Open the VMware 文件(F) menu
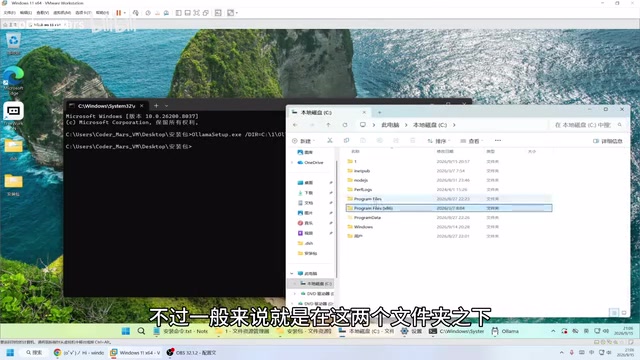 coord(9,13)
